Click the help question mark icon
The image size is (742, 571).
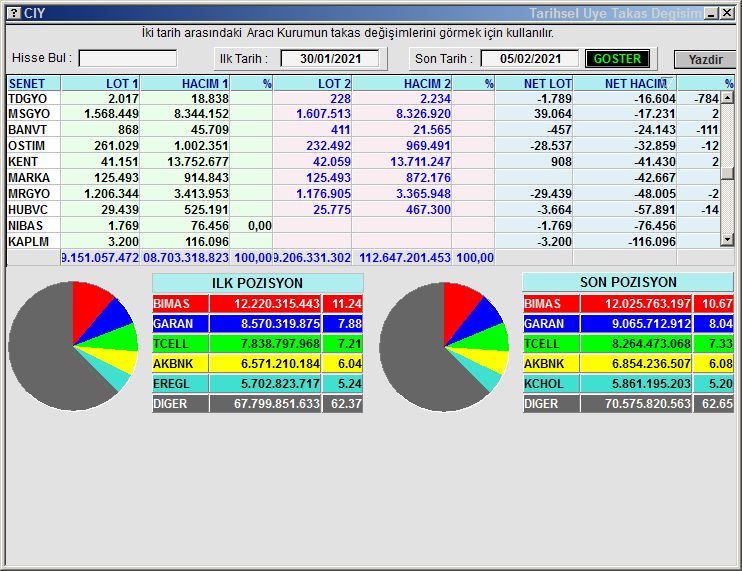click(15, 13)
